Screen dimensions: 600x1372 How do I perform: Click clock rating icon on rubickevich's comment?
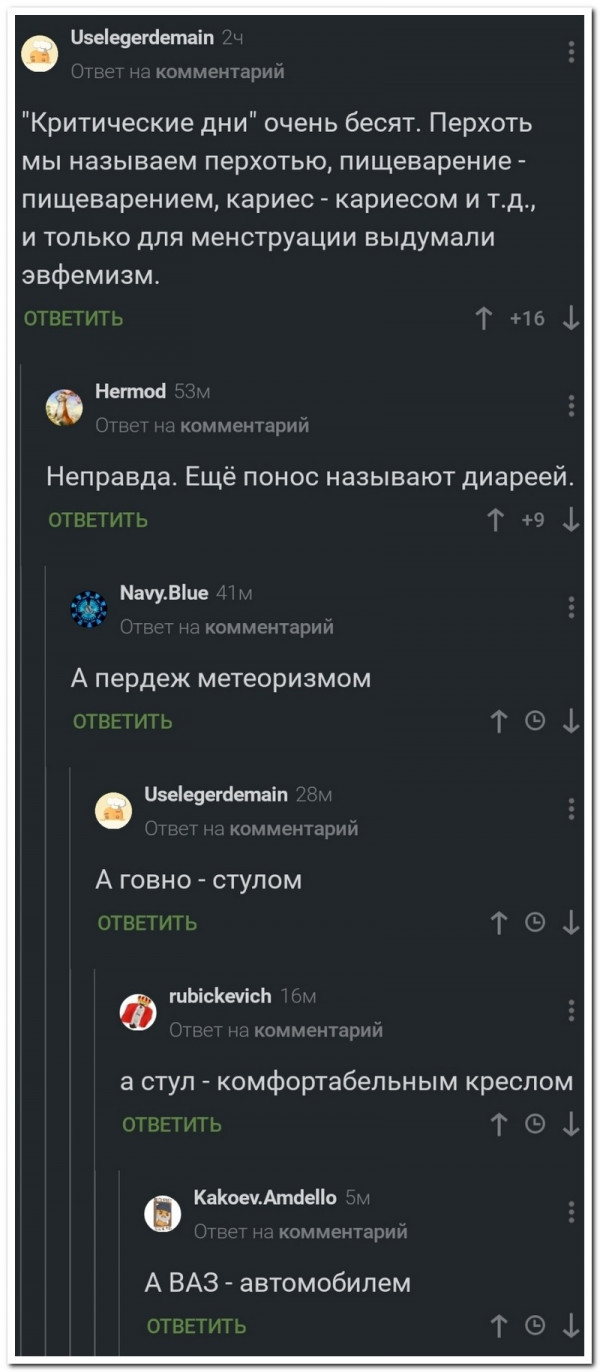pos(535,1125)
